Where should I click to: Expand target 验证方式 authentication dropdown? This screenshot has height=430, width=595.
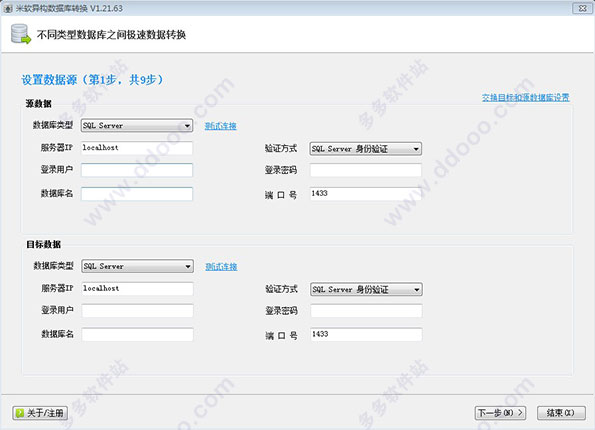pyautogui.click(x=366, y=290)
